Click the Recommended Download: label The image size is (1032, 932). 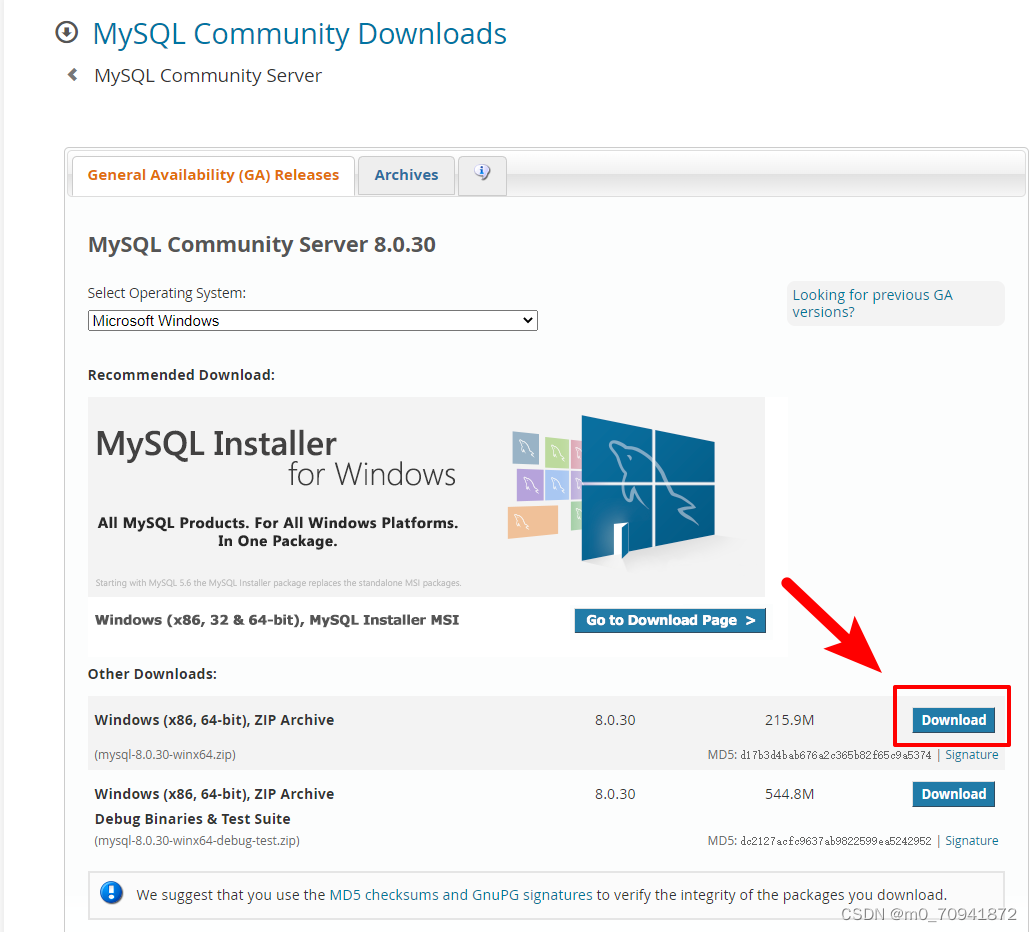[181, 375]
